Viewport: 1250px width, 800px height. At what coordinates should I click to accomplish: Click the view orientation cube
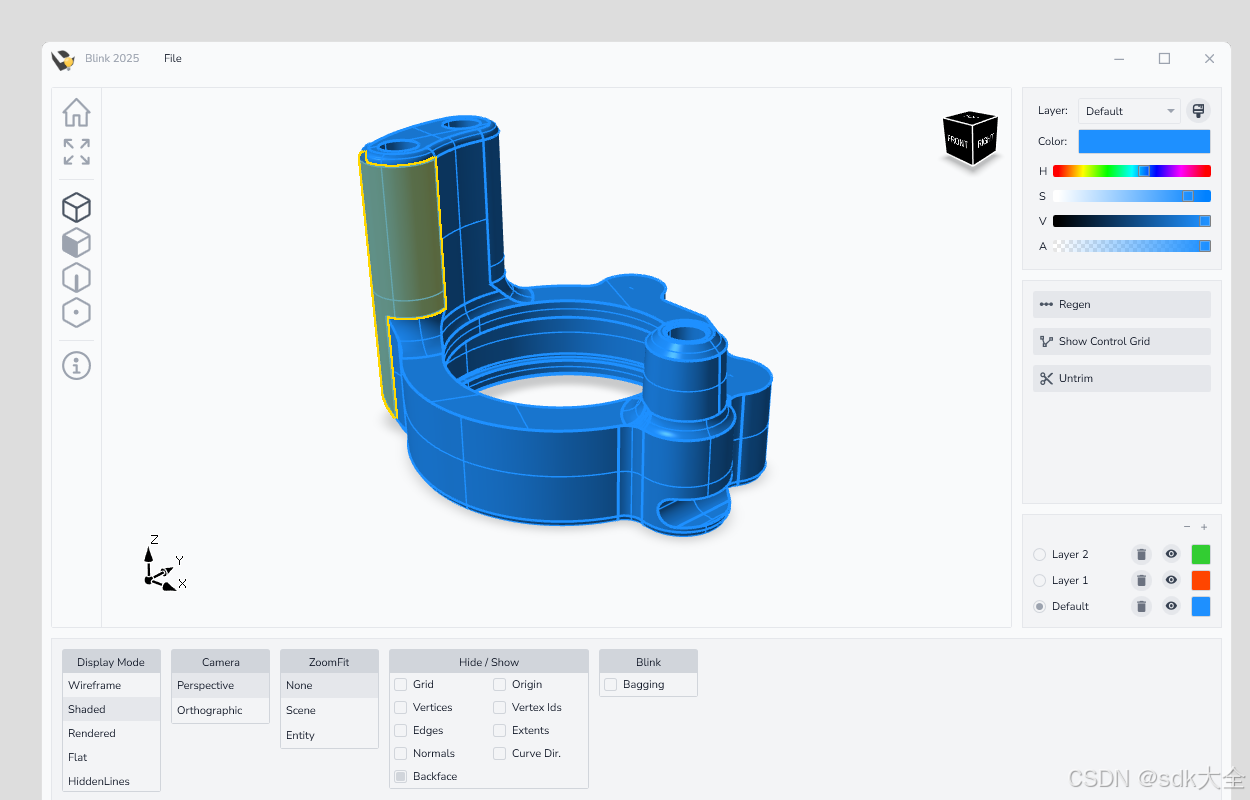tap(970, 140)
